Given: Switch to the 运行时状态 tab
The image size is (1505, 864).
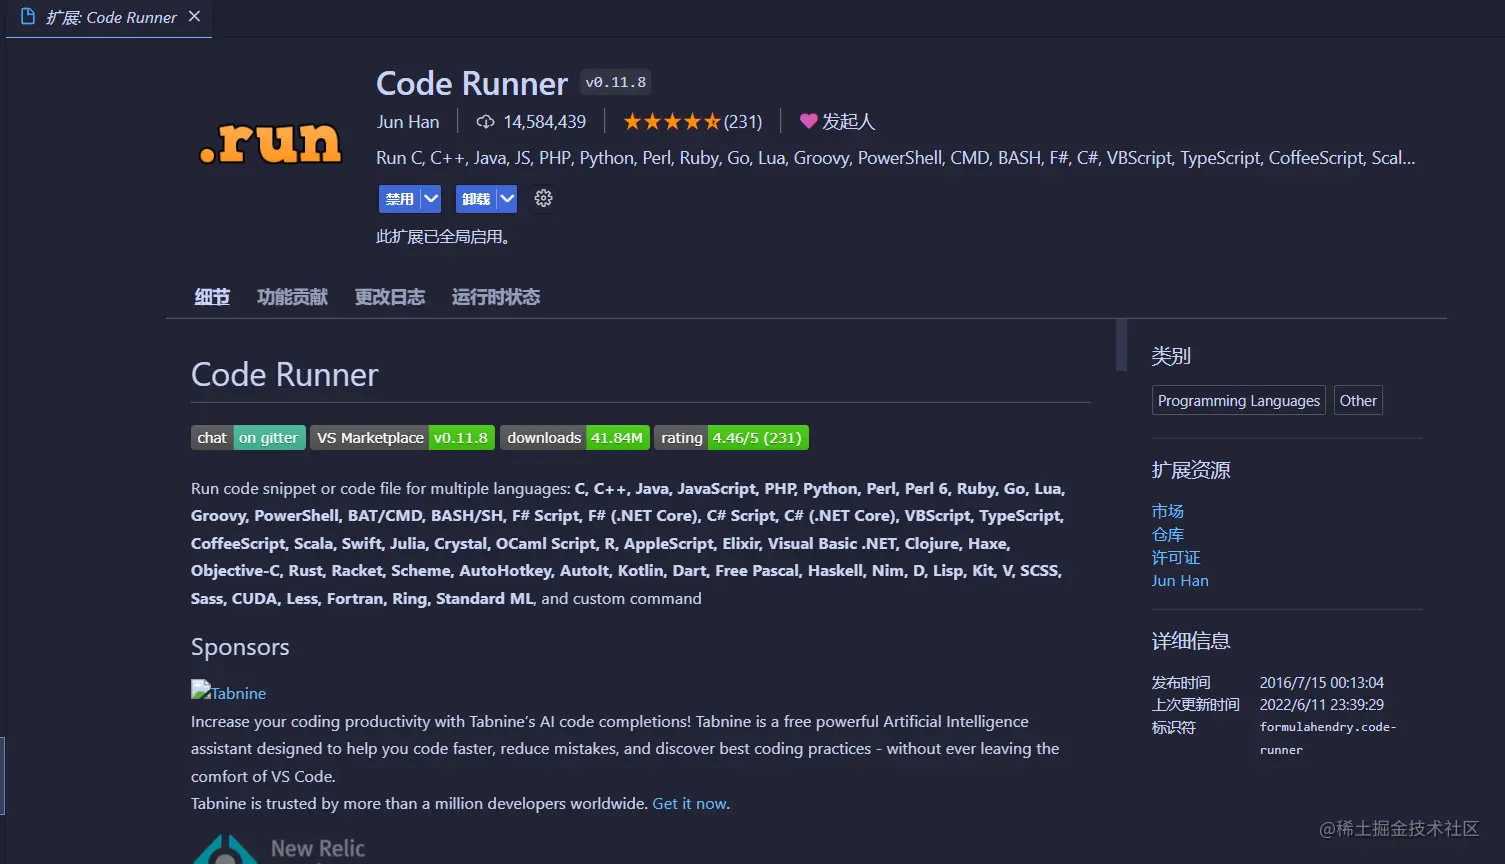Looking at the screenshot, I should [x=495, y=297].
